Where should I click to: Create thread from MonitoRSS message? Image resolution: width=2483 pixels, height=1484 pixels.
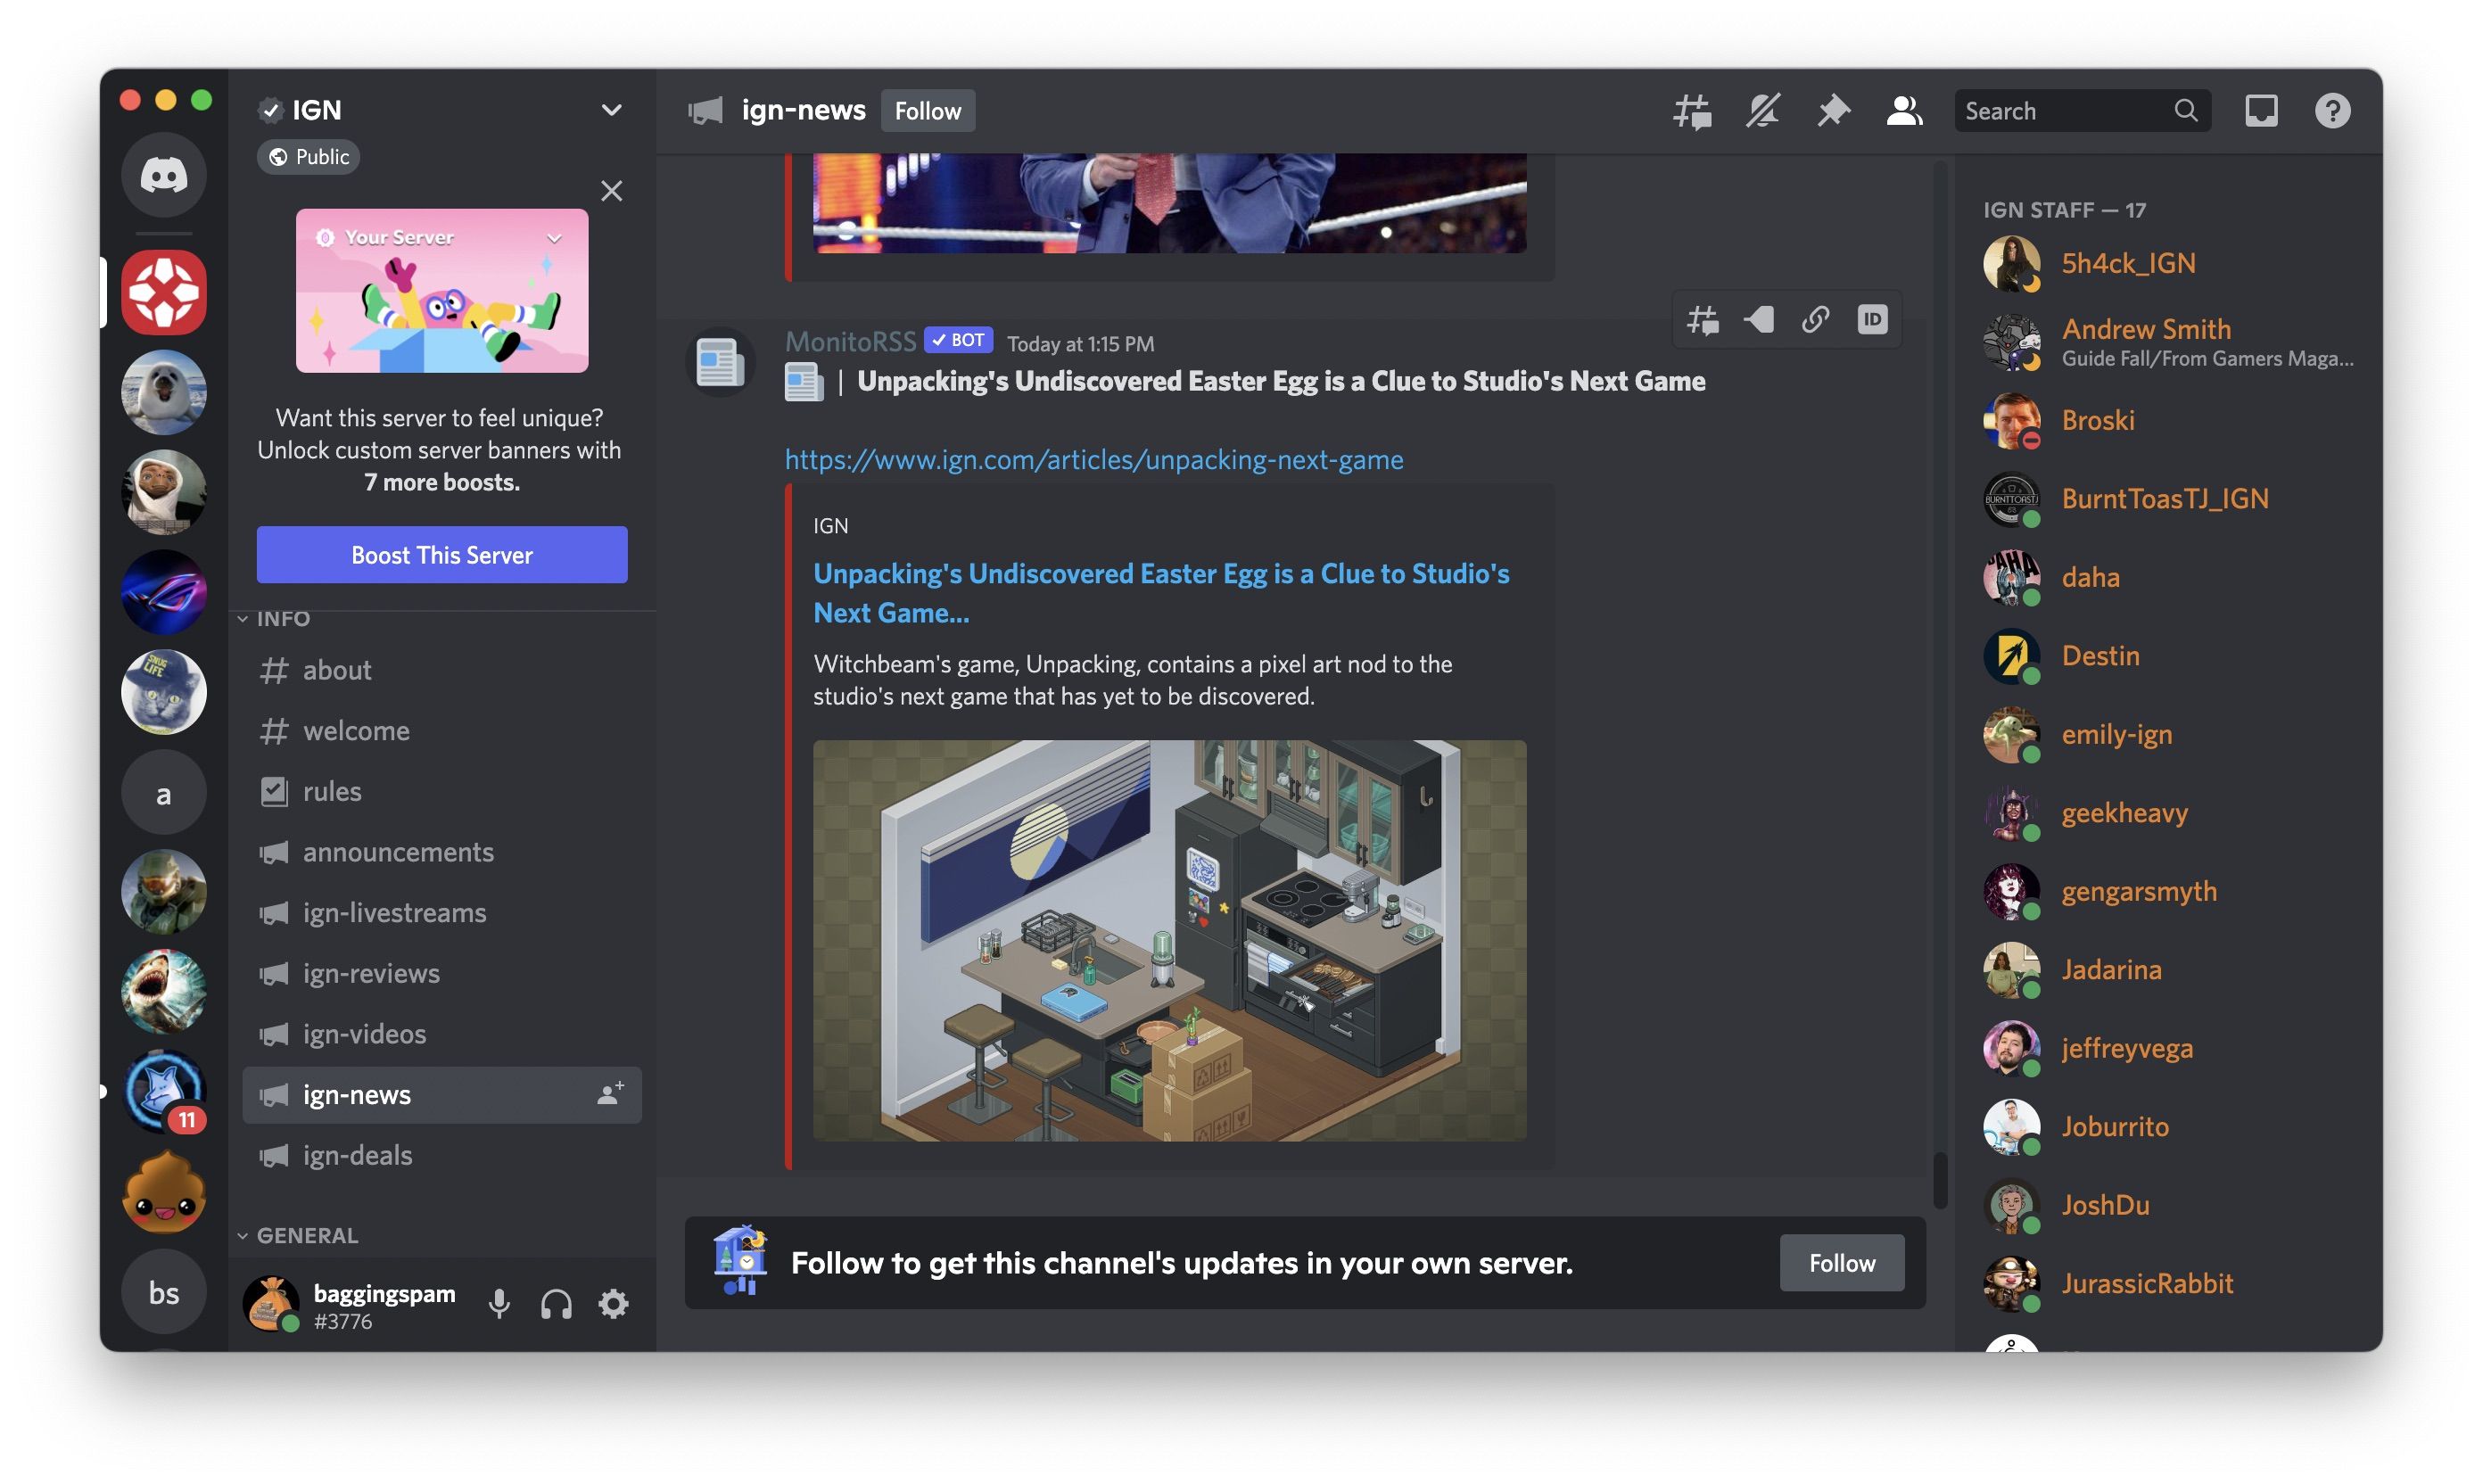tap(1702, 320)
